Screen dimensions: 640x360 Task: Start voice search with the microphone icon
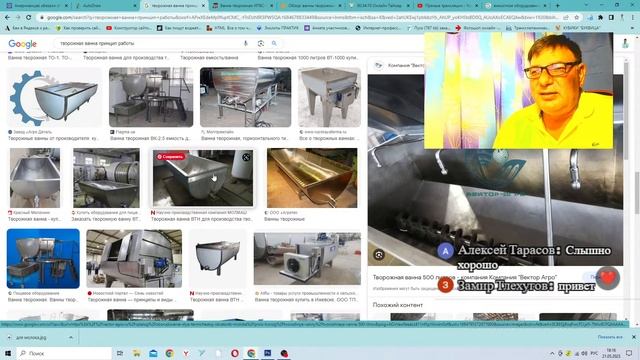[x=245, y=43]
